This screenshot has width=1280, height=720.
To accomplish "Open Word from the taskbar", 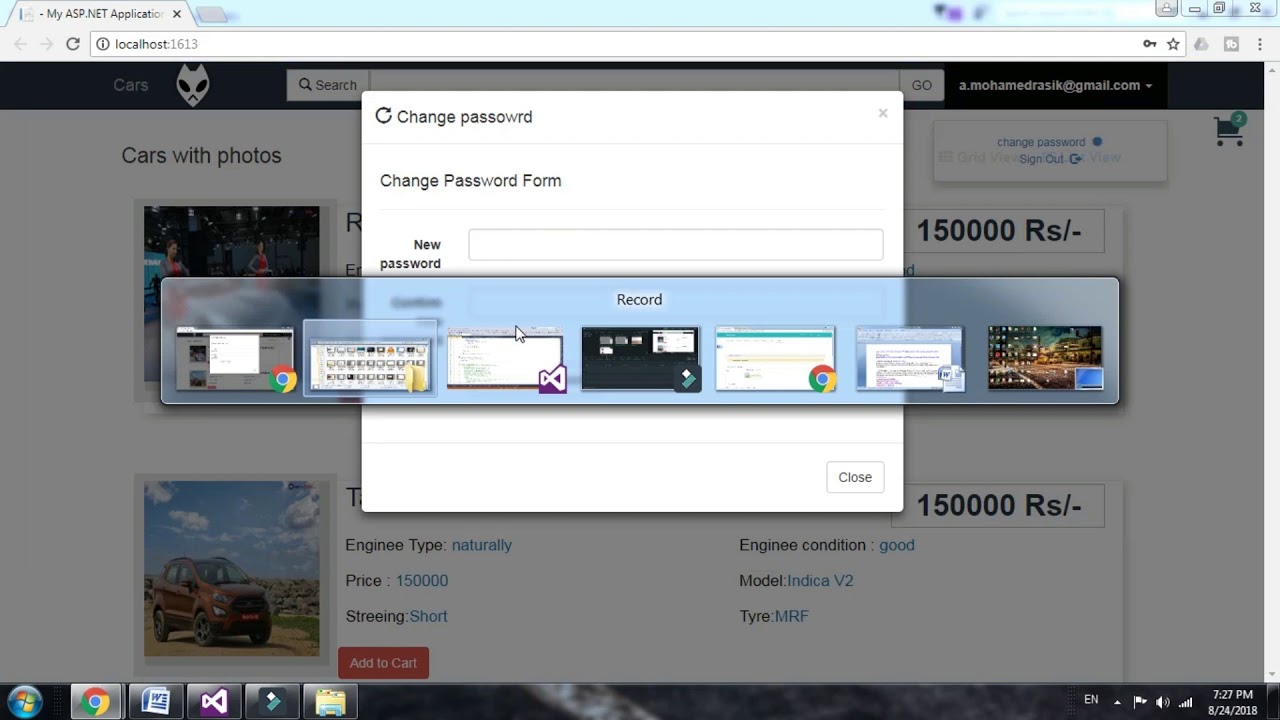I will (155, 702).
